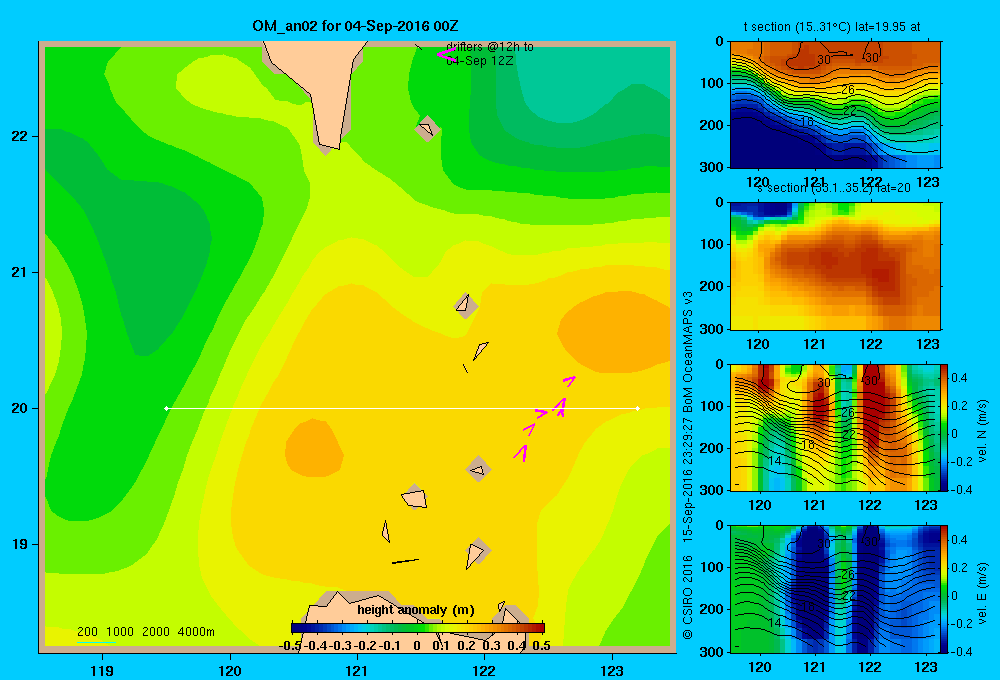Screen dimensions: 1000x680
Task: Click longitude label "123" under the main map
Action: 612,670
